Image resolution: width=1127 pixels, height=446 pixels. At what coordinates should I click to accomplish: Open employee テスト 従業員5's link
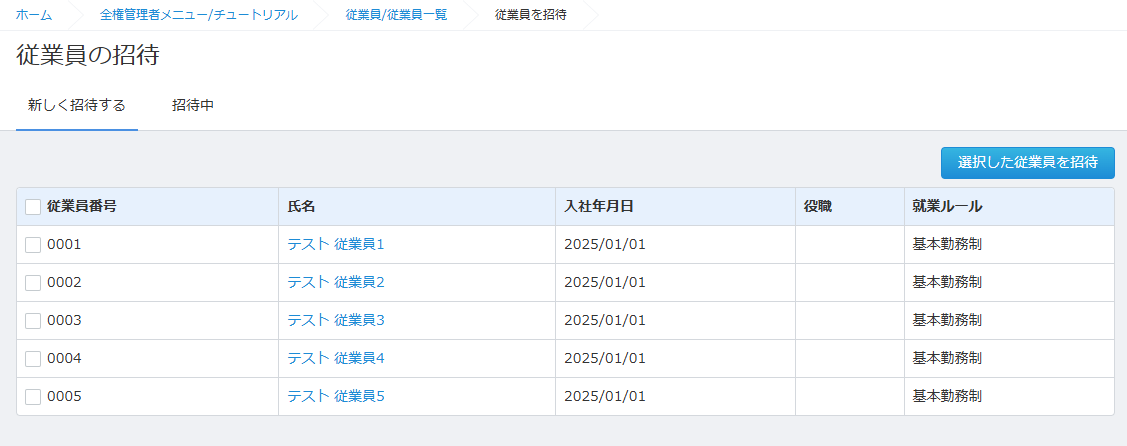(x=335, y=396)
